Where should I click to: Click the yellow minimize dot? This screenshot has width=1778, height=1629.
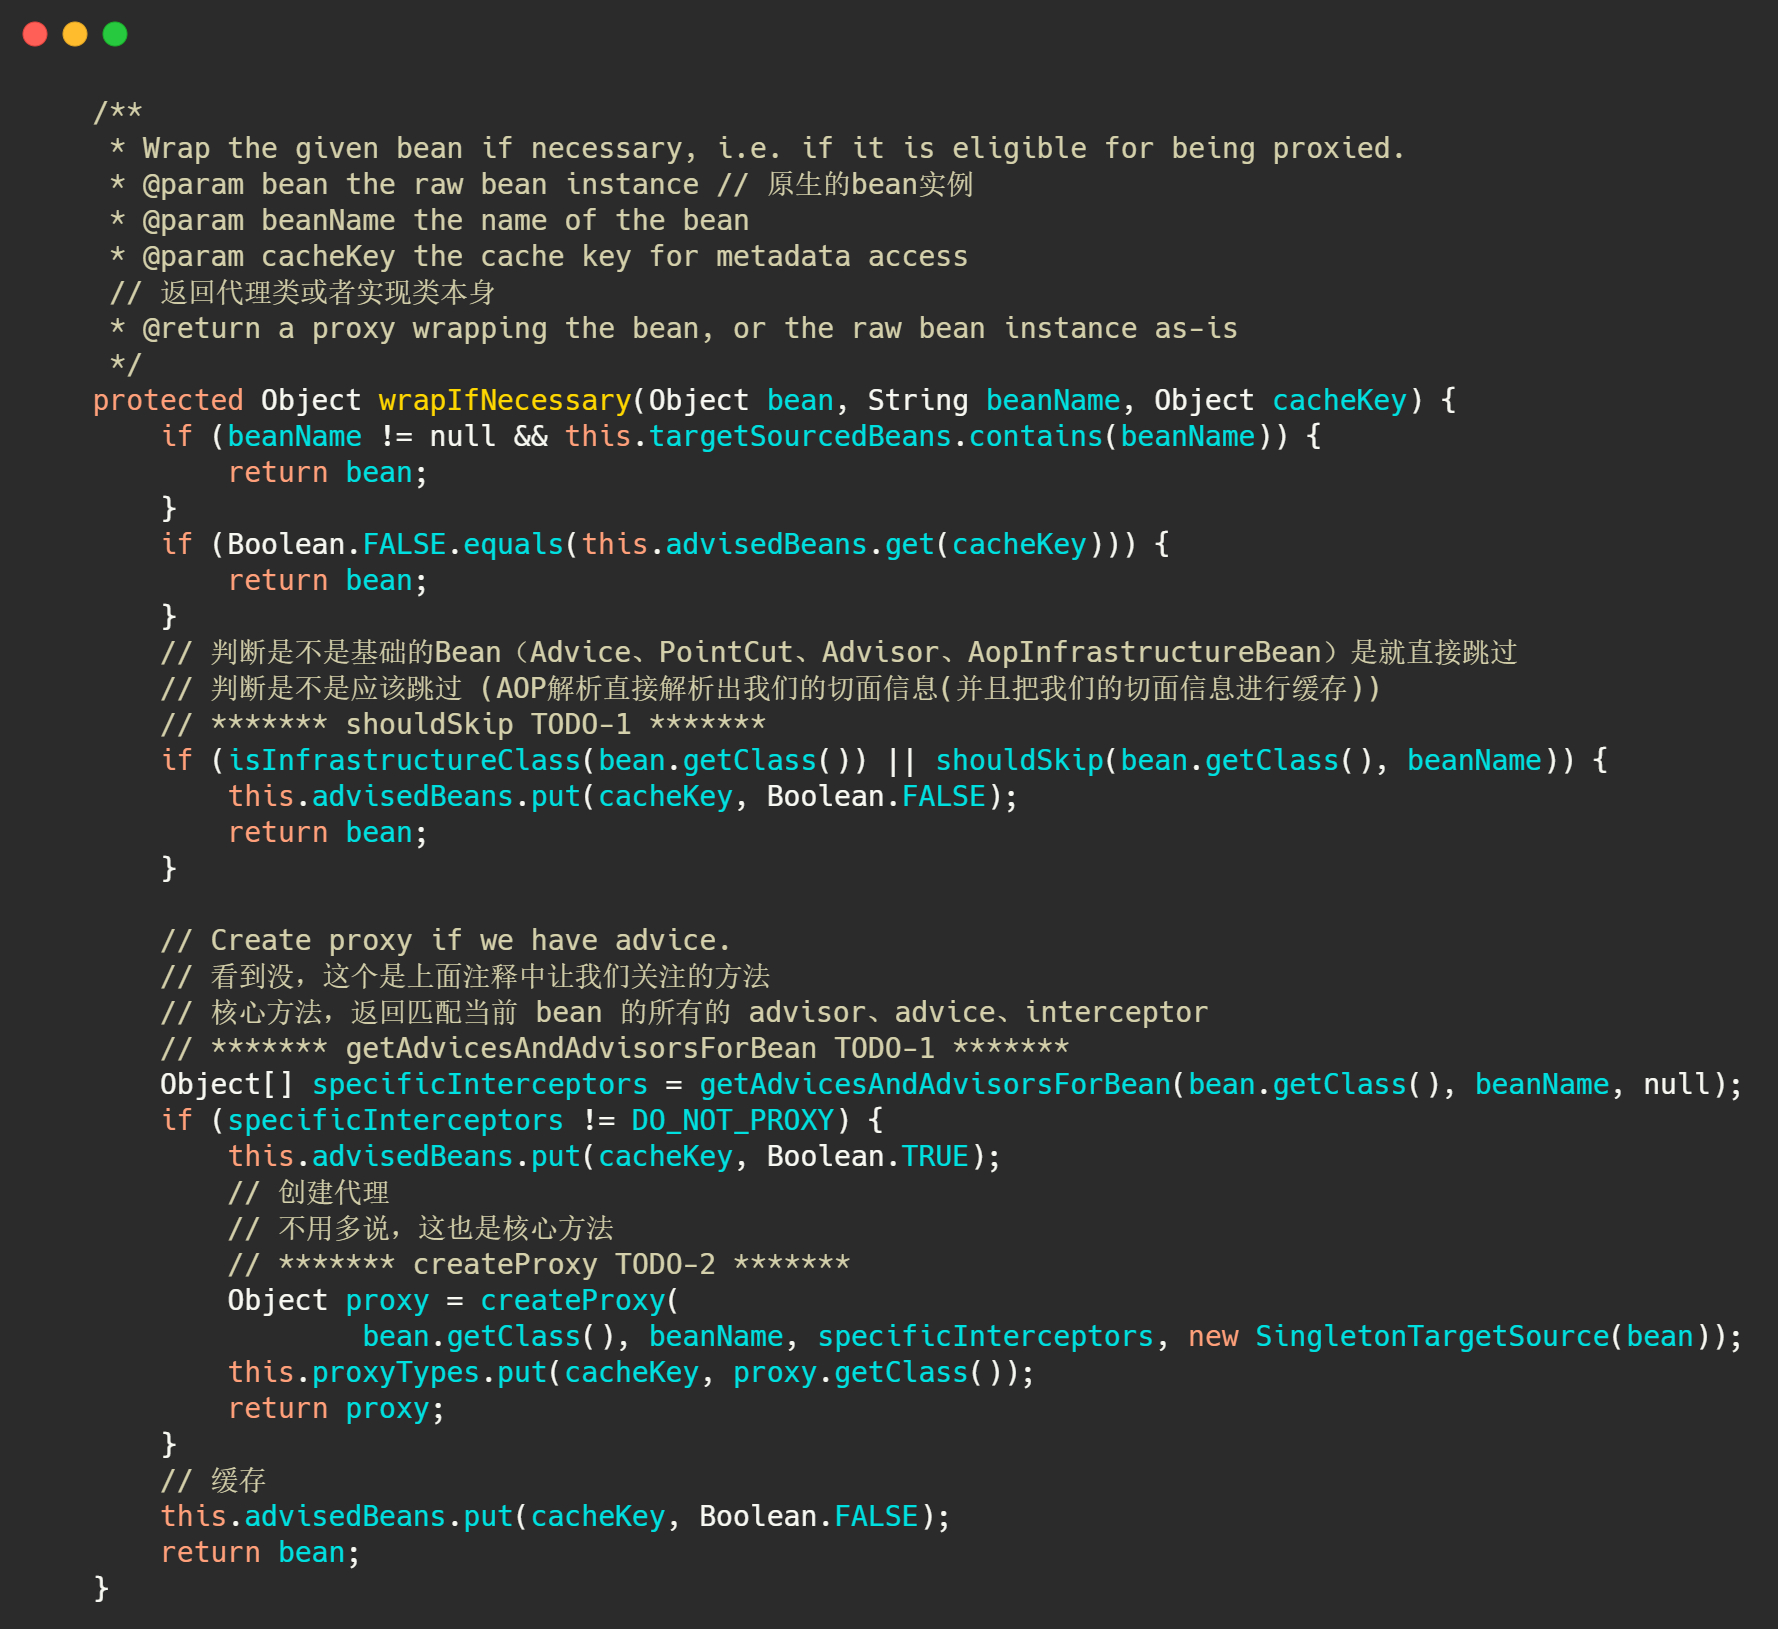(x=75, y=34)
